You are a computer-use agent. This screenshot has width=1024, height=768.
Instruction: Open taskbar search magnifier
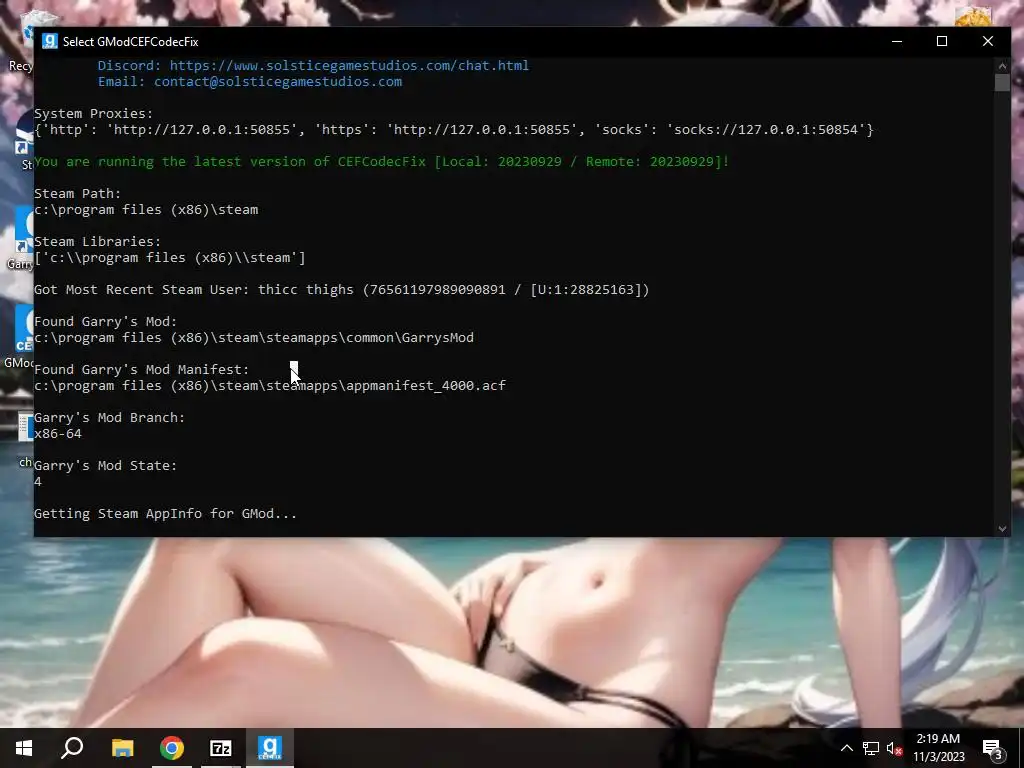pos(72,748)
